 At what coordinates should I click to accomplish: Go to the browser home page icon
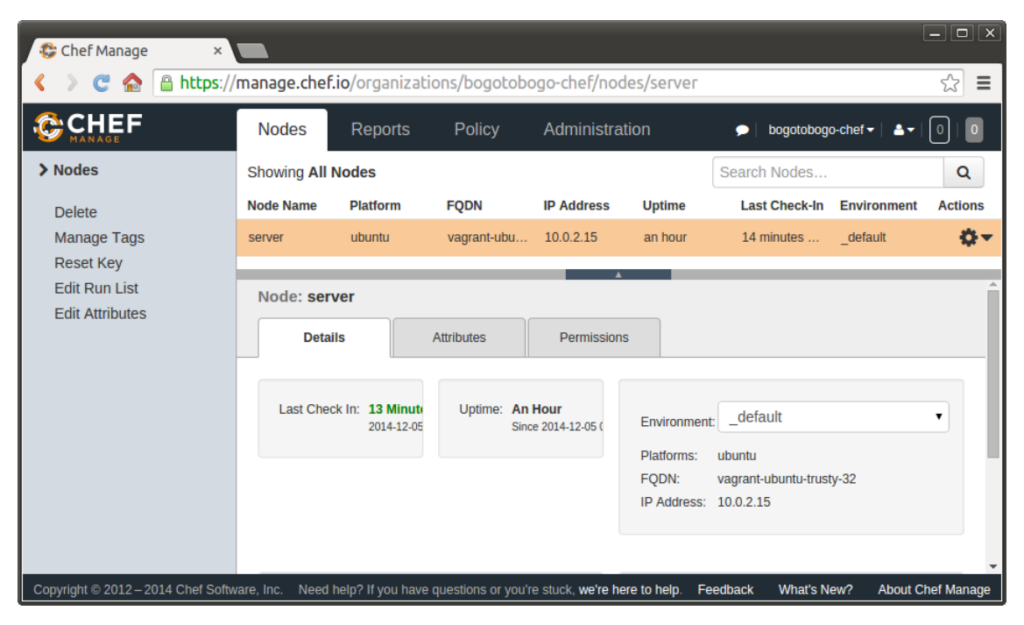[x=132, y=82]
